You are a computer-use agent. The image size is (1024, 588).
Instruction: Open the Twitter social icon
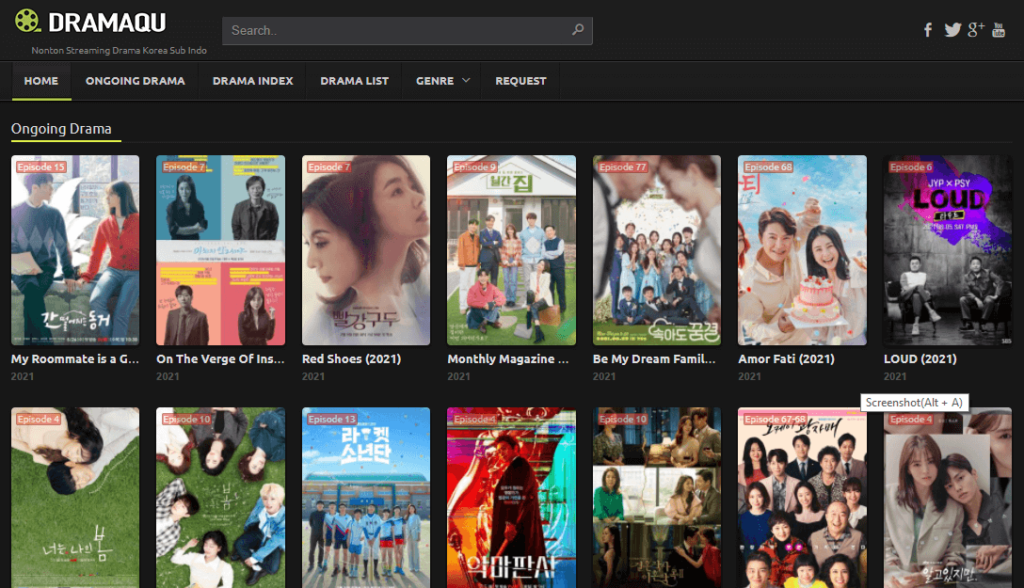click(x=952, y=29)
